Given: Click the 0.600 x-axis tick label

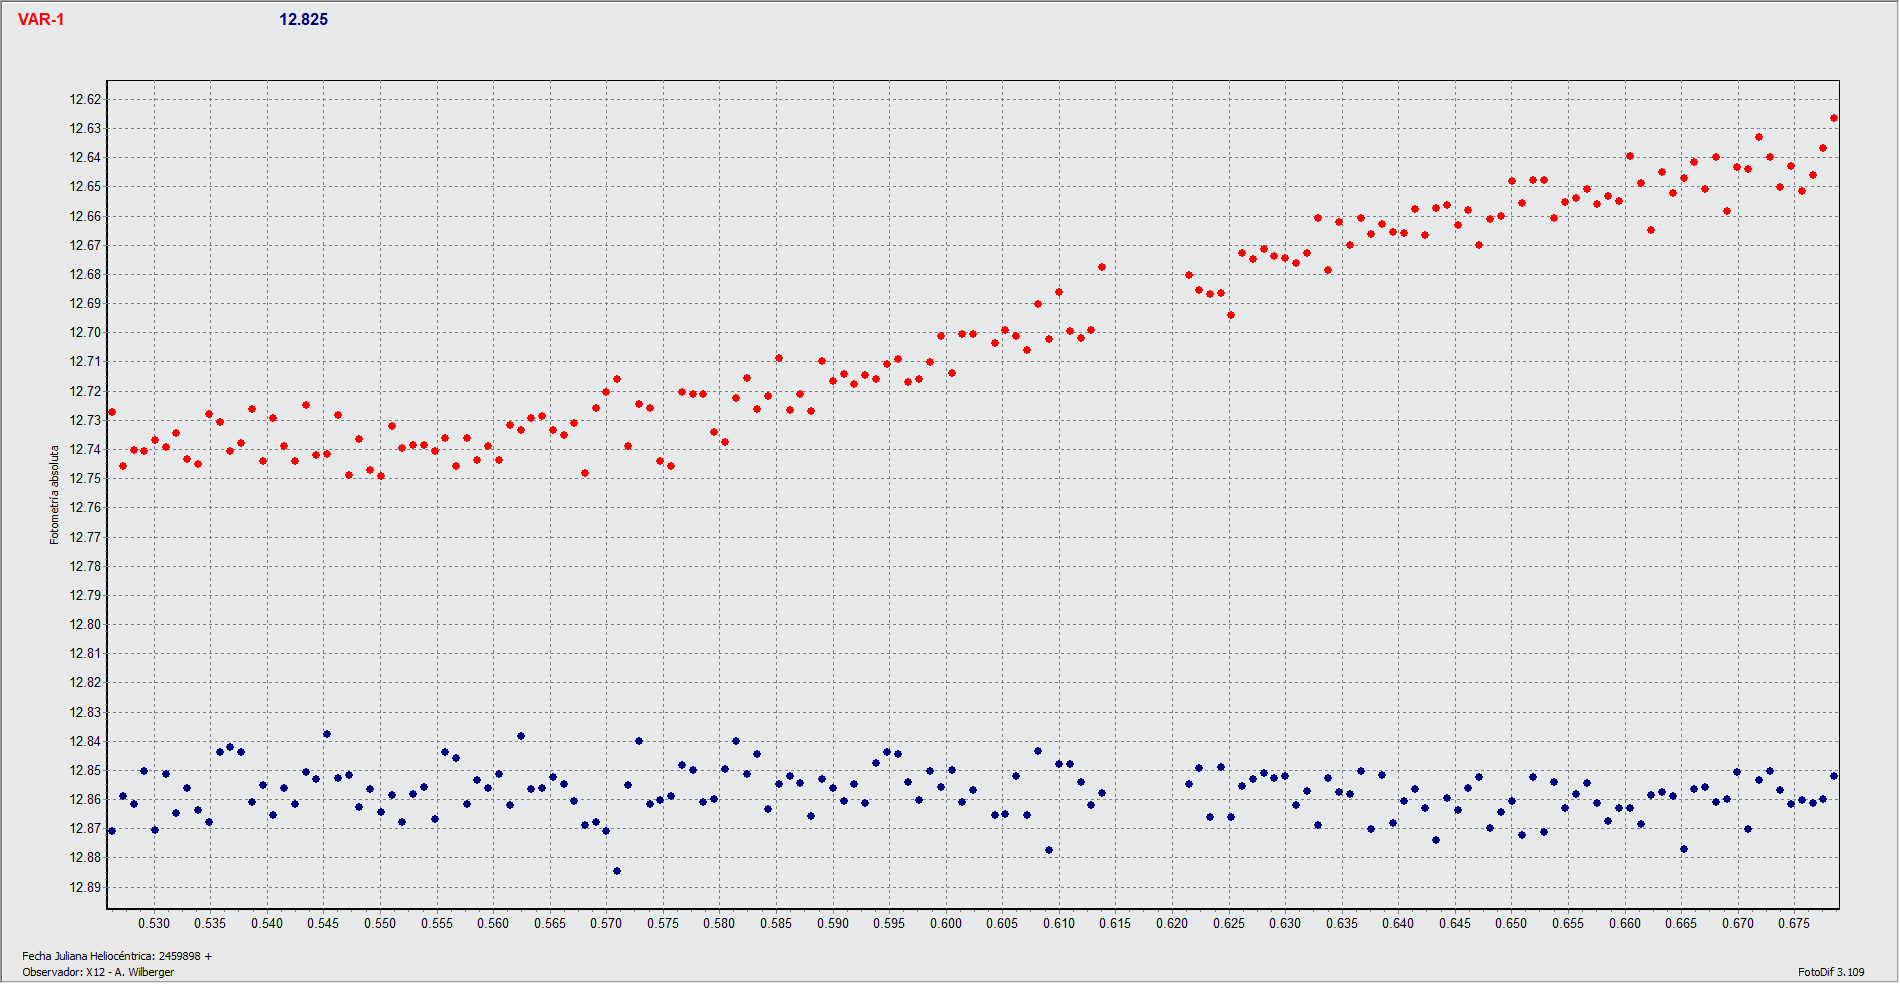Looking at the screenshot, I should [946, 923].
